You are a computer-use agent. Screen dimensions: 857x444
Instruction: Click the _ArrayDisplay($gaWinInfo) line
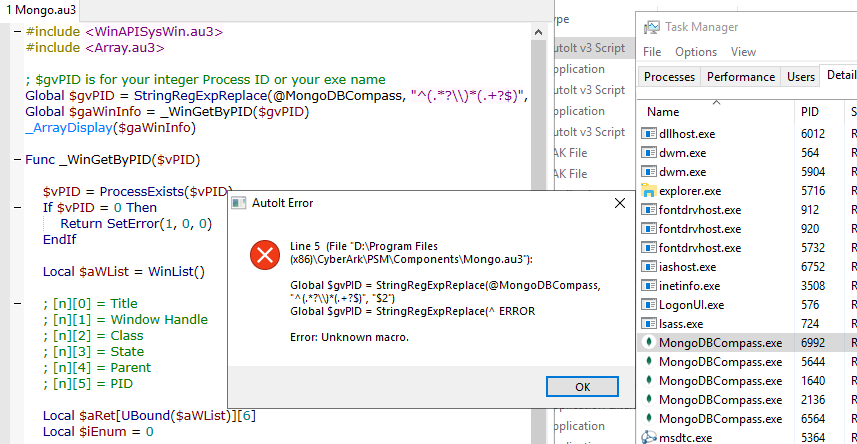click(110, 128)
